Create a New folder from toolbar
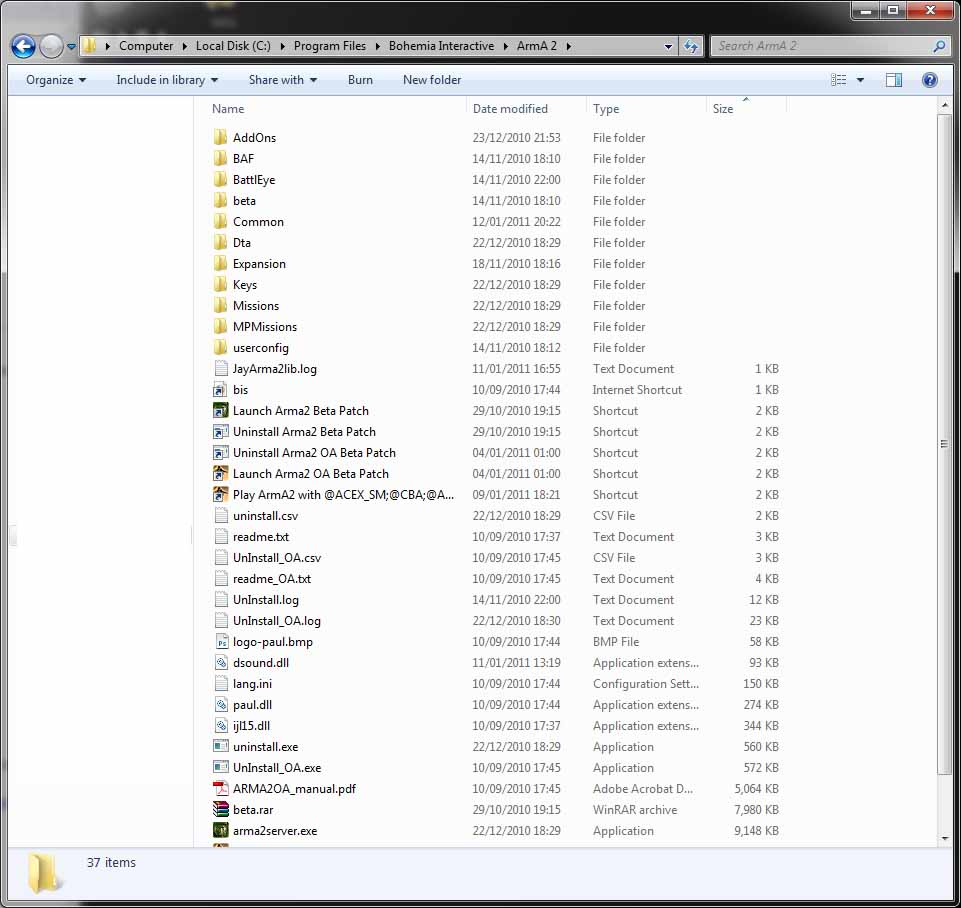 (432, 80)
